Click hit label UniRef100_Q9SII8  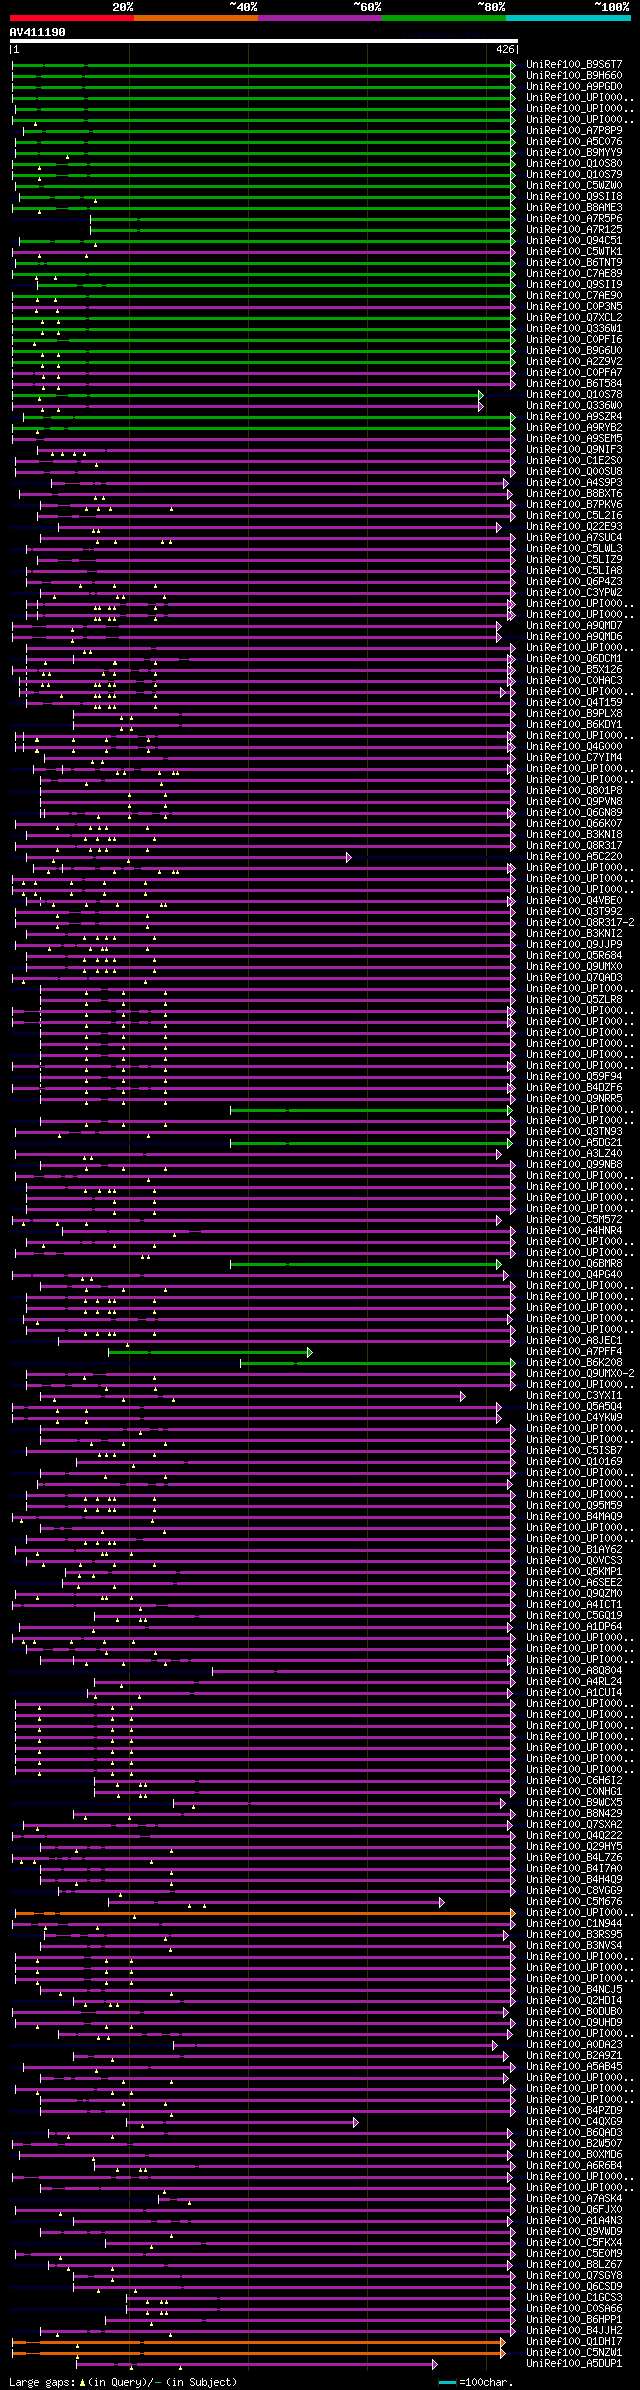tap(574, 196)
